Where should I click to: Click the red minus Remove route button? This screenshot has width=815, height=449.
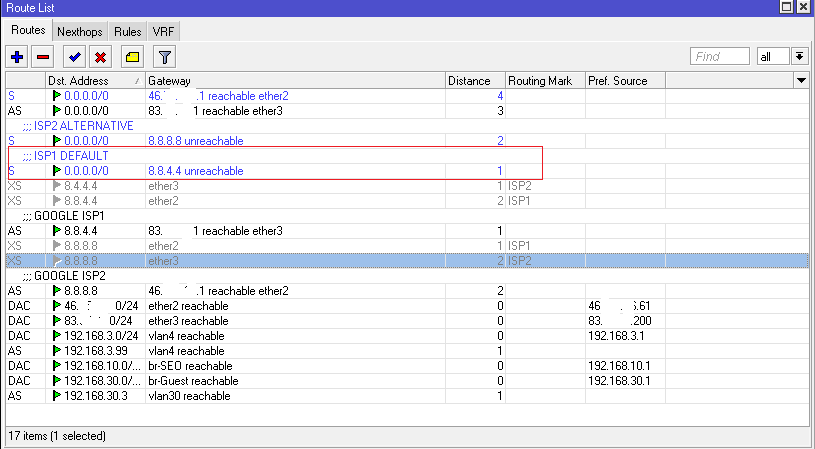tap(42, 57)
